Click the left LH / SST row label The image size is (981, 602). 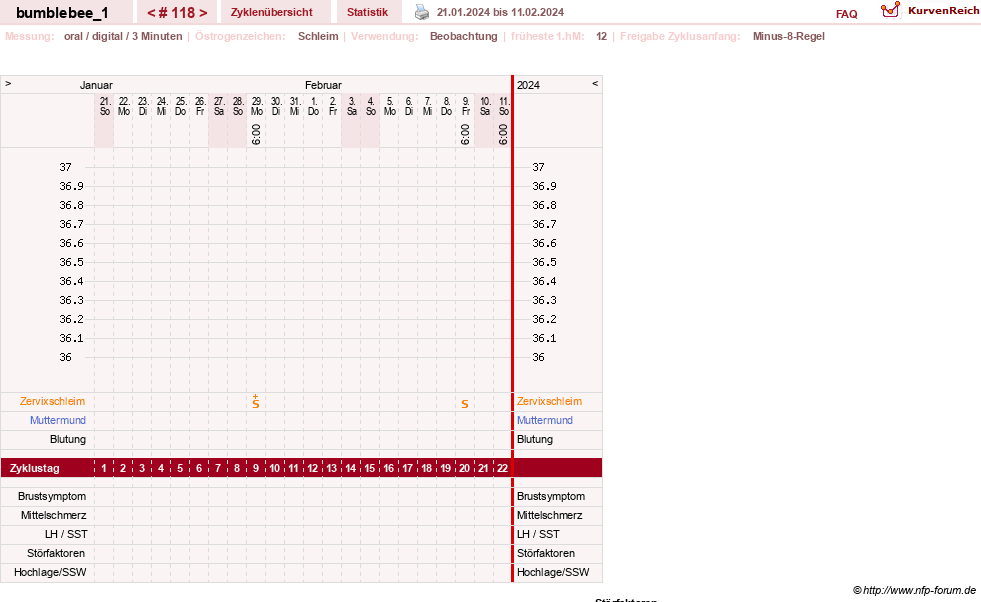66,534
